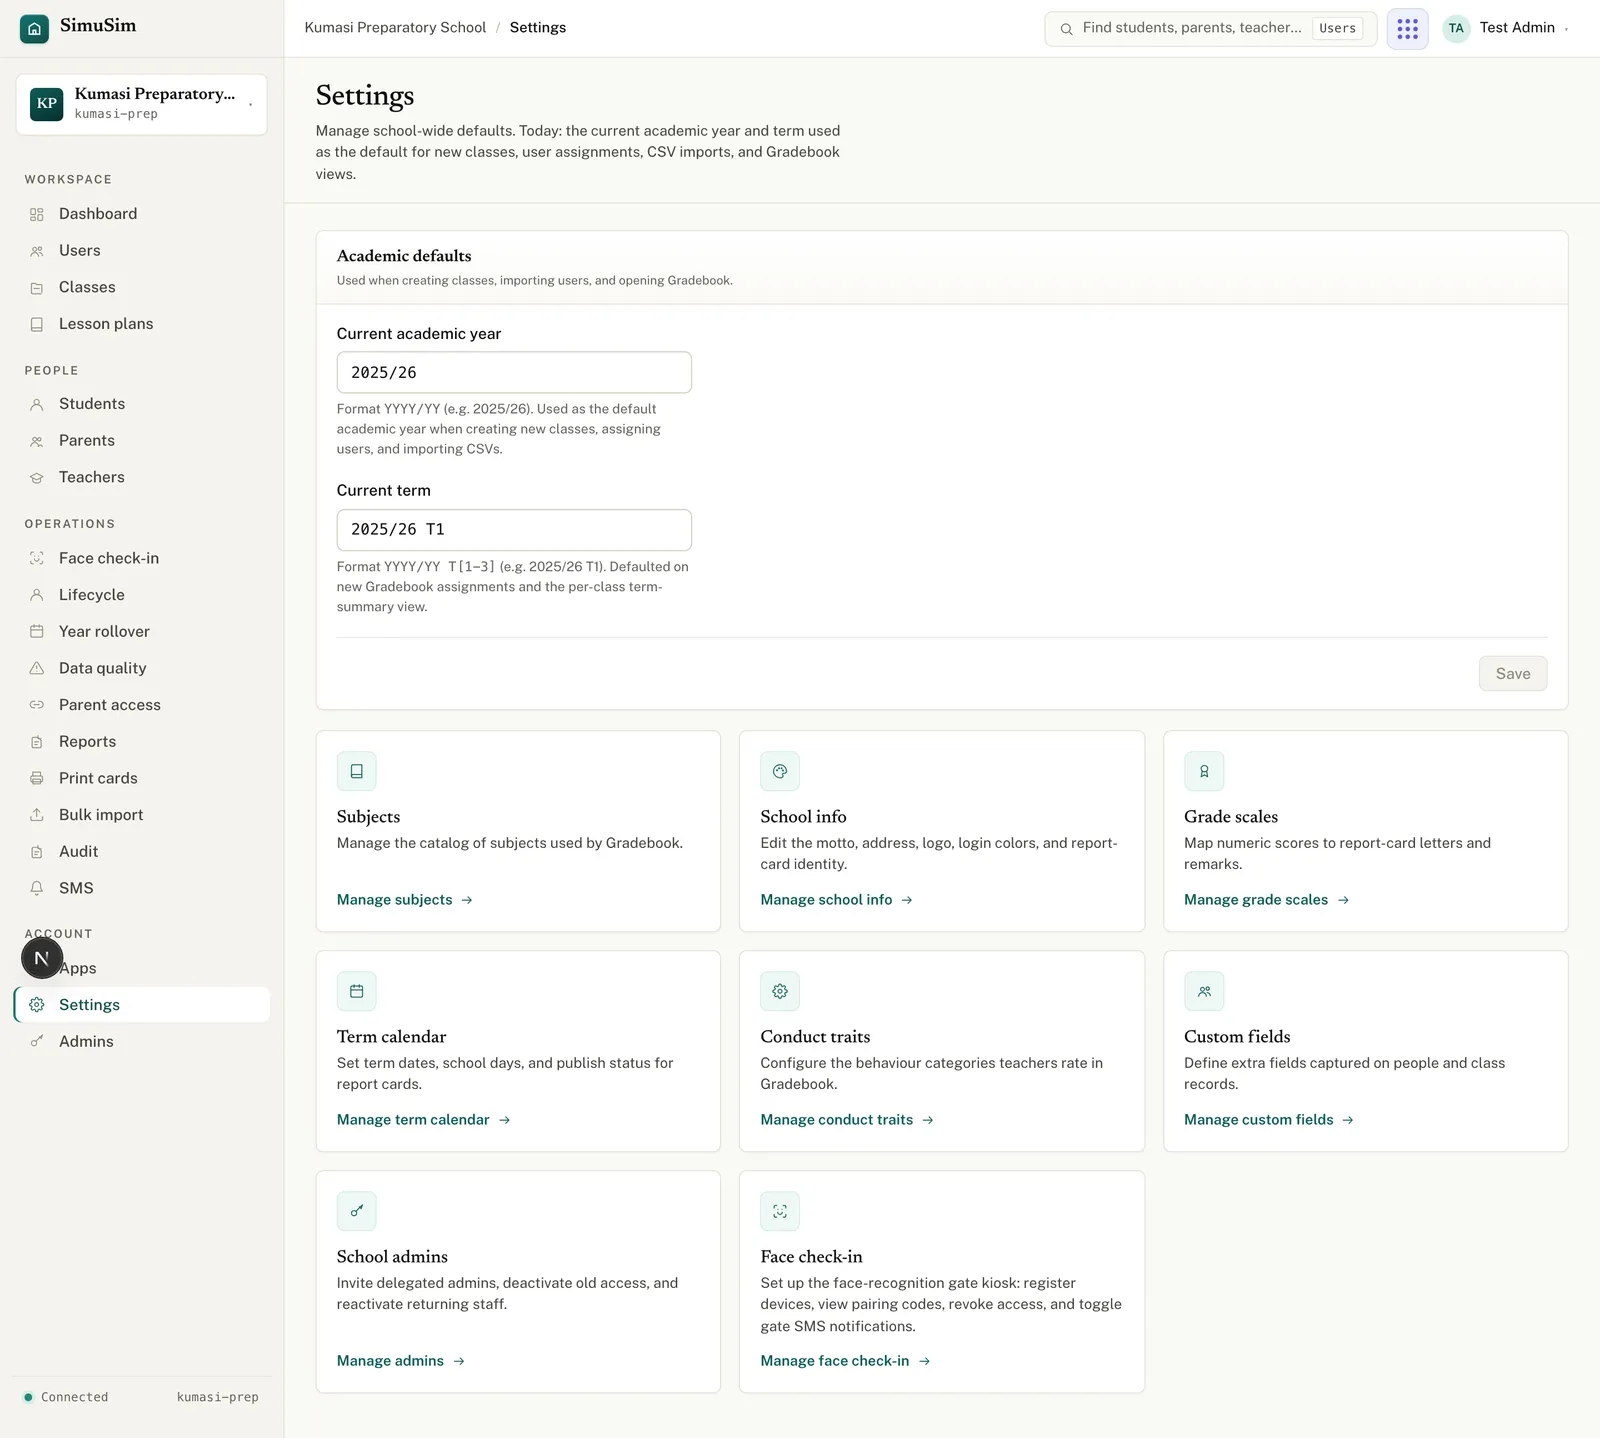The height and width of the screenshot is (1438, 1600).
Task: Go to Lifecycle in the sidebar
Action: click(x=142, y=595)
